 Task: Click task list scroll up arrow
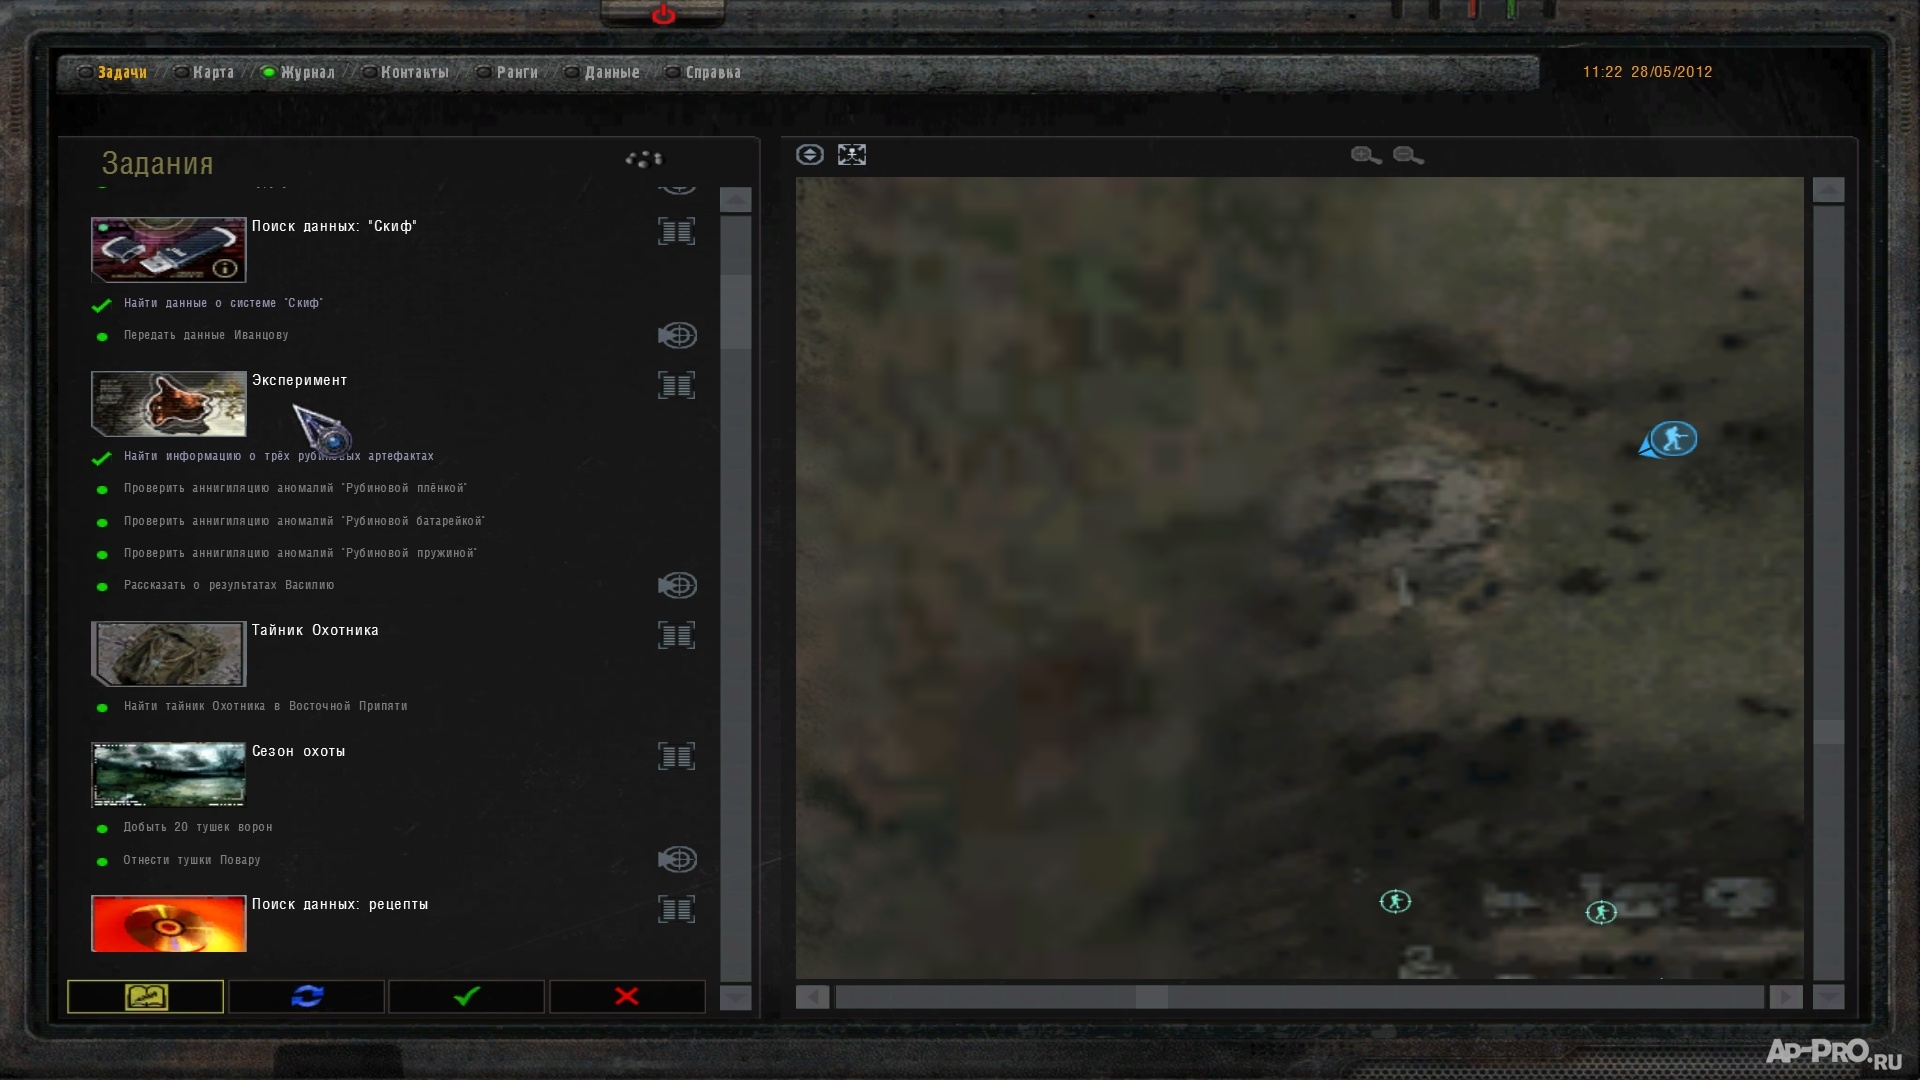(x=735, y=199)
